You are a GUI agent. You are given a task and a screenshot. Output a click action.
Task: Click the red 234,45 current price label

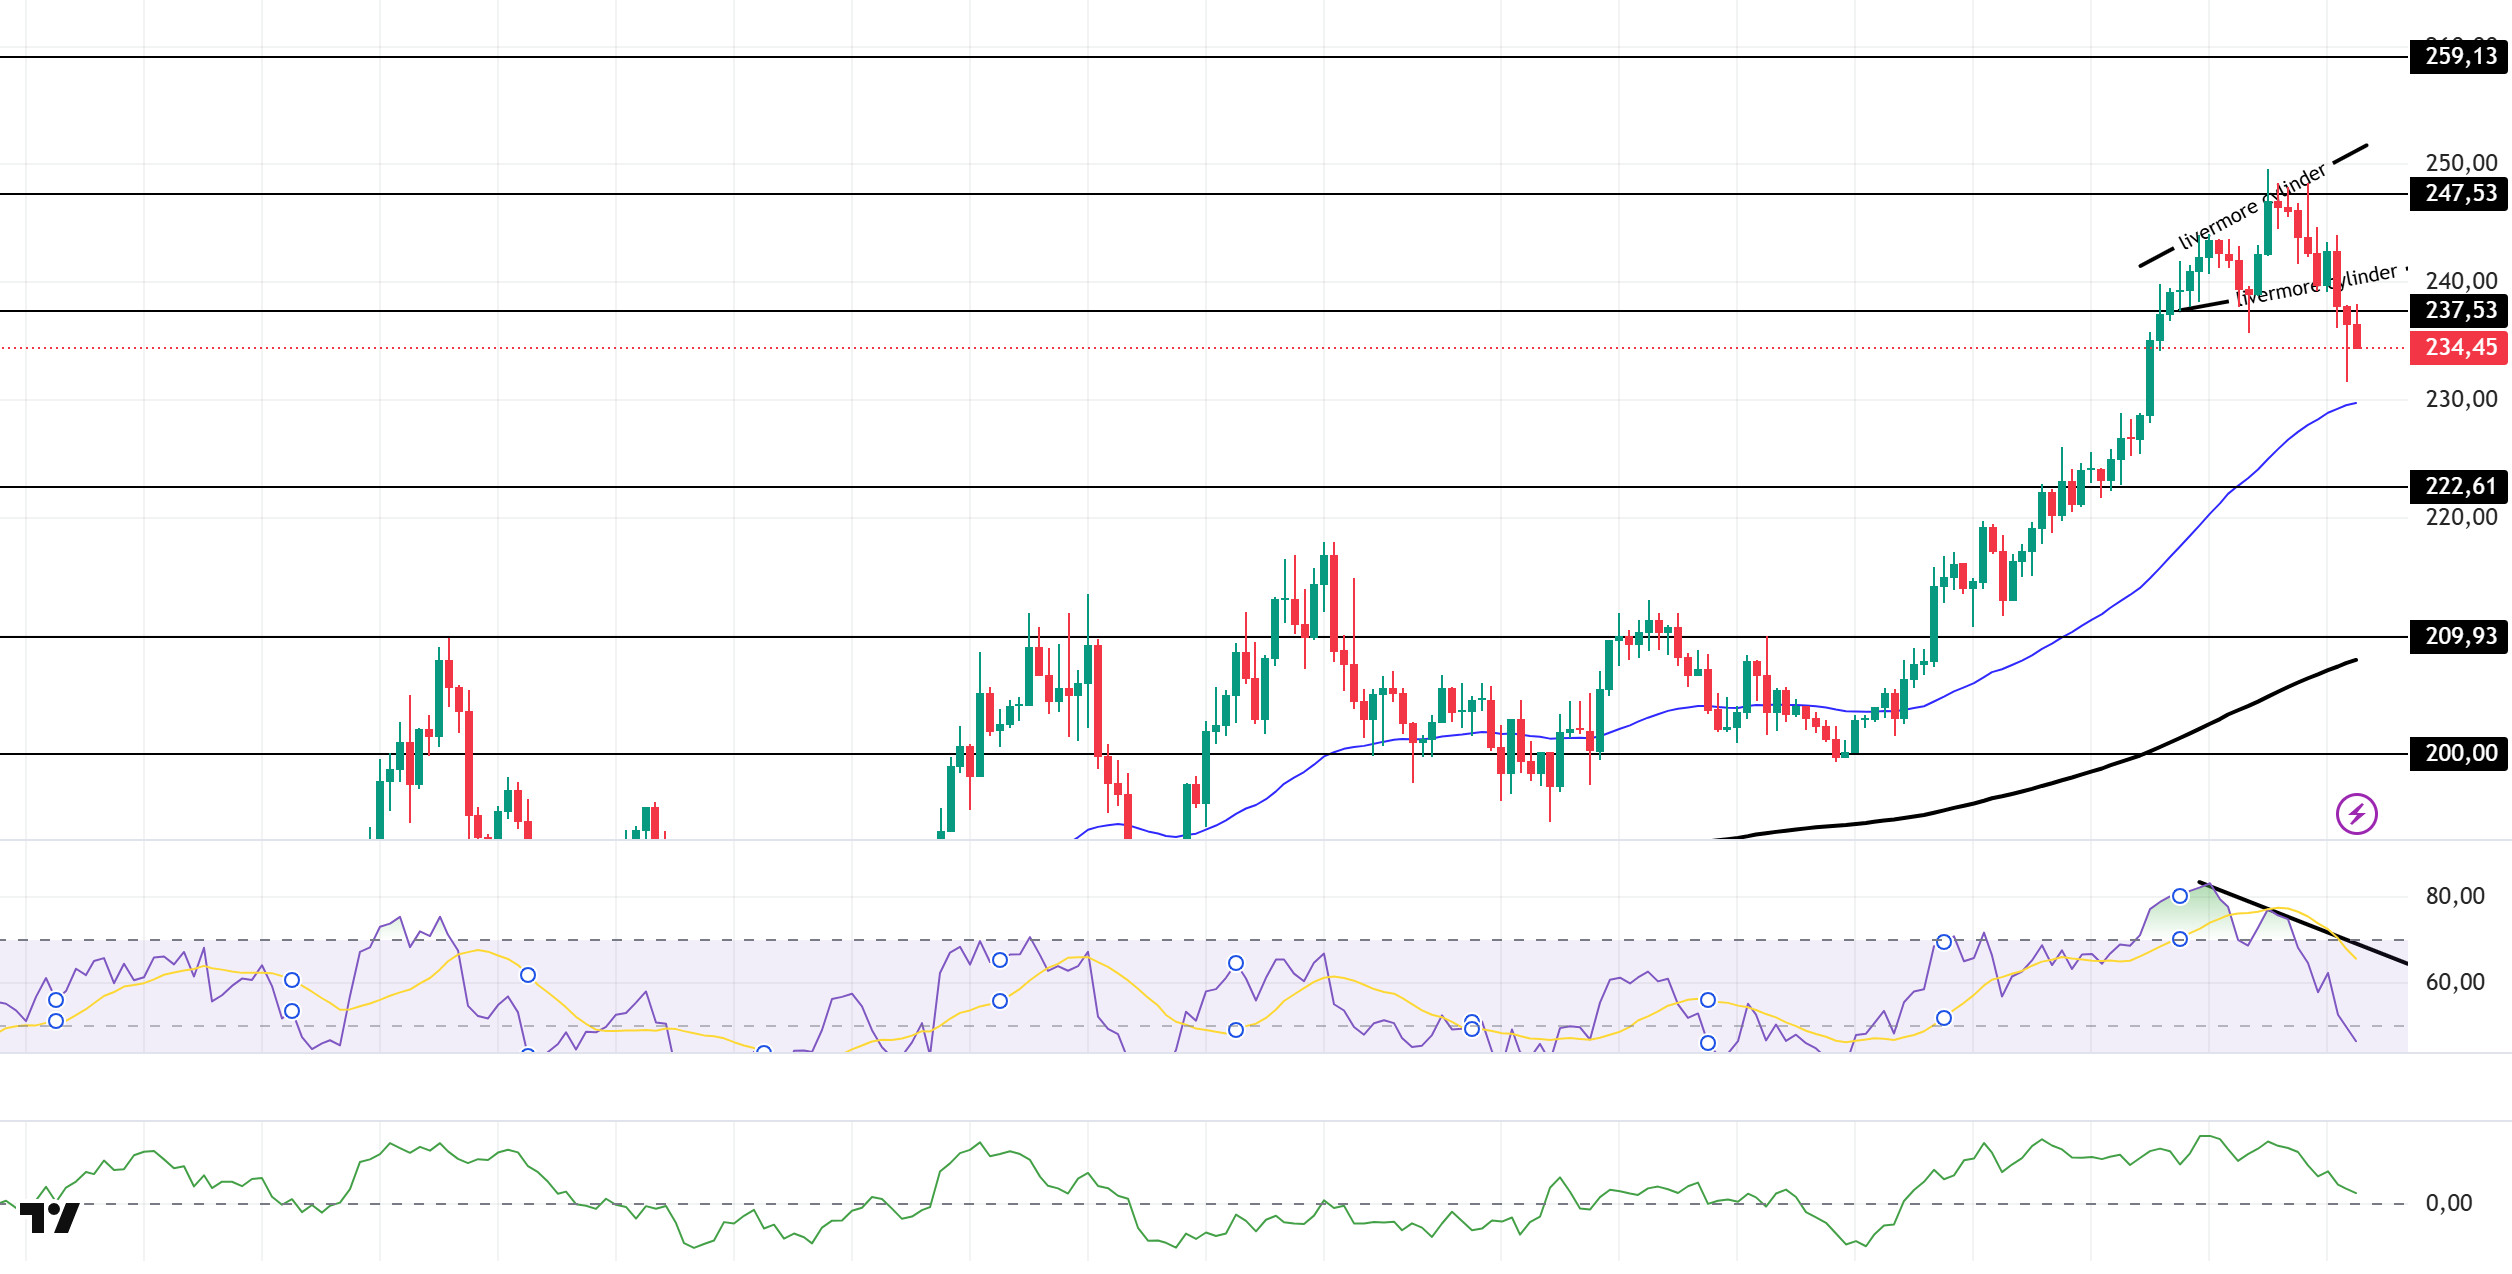(x=2460, y=348)
